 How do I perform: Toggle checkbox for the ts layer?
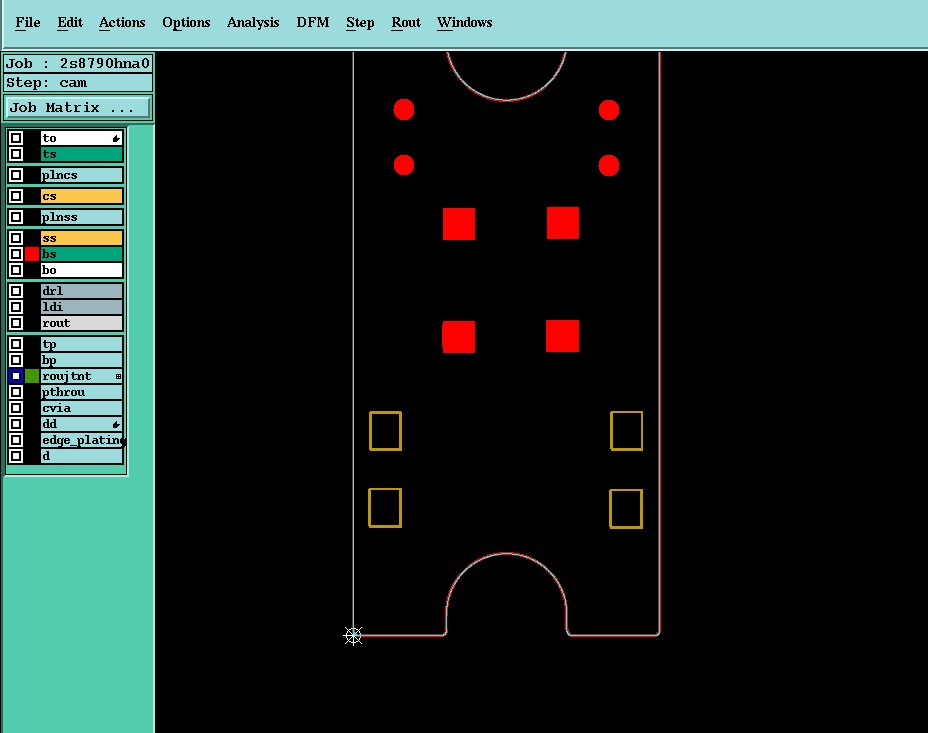coord(16,154)
